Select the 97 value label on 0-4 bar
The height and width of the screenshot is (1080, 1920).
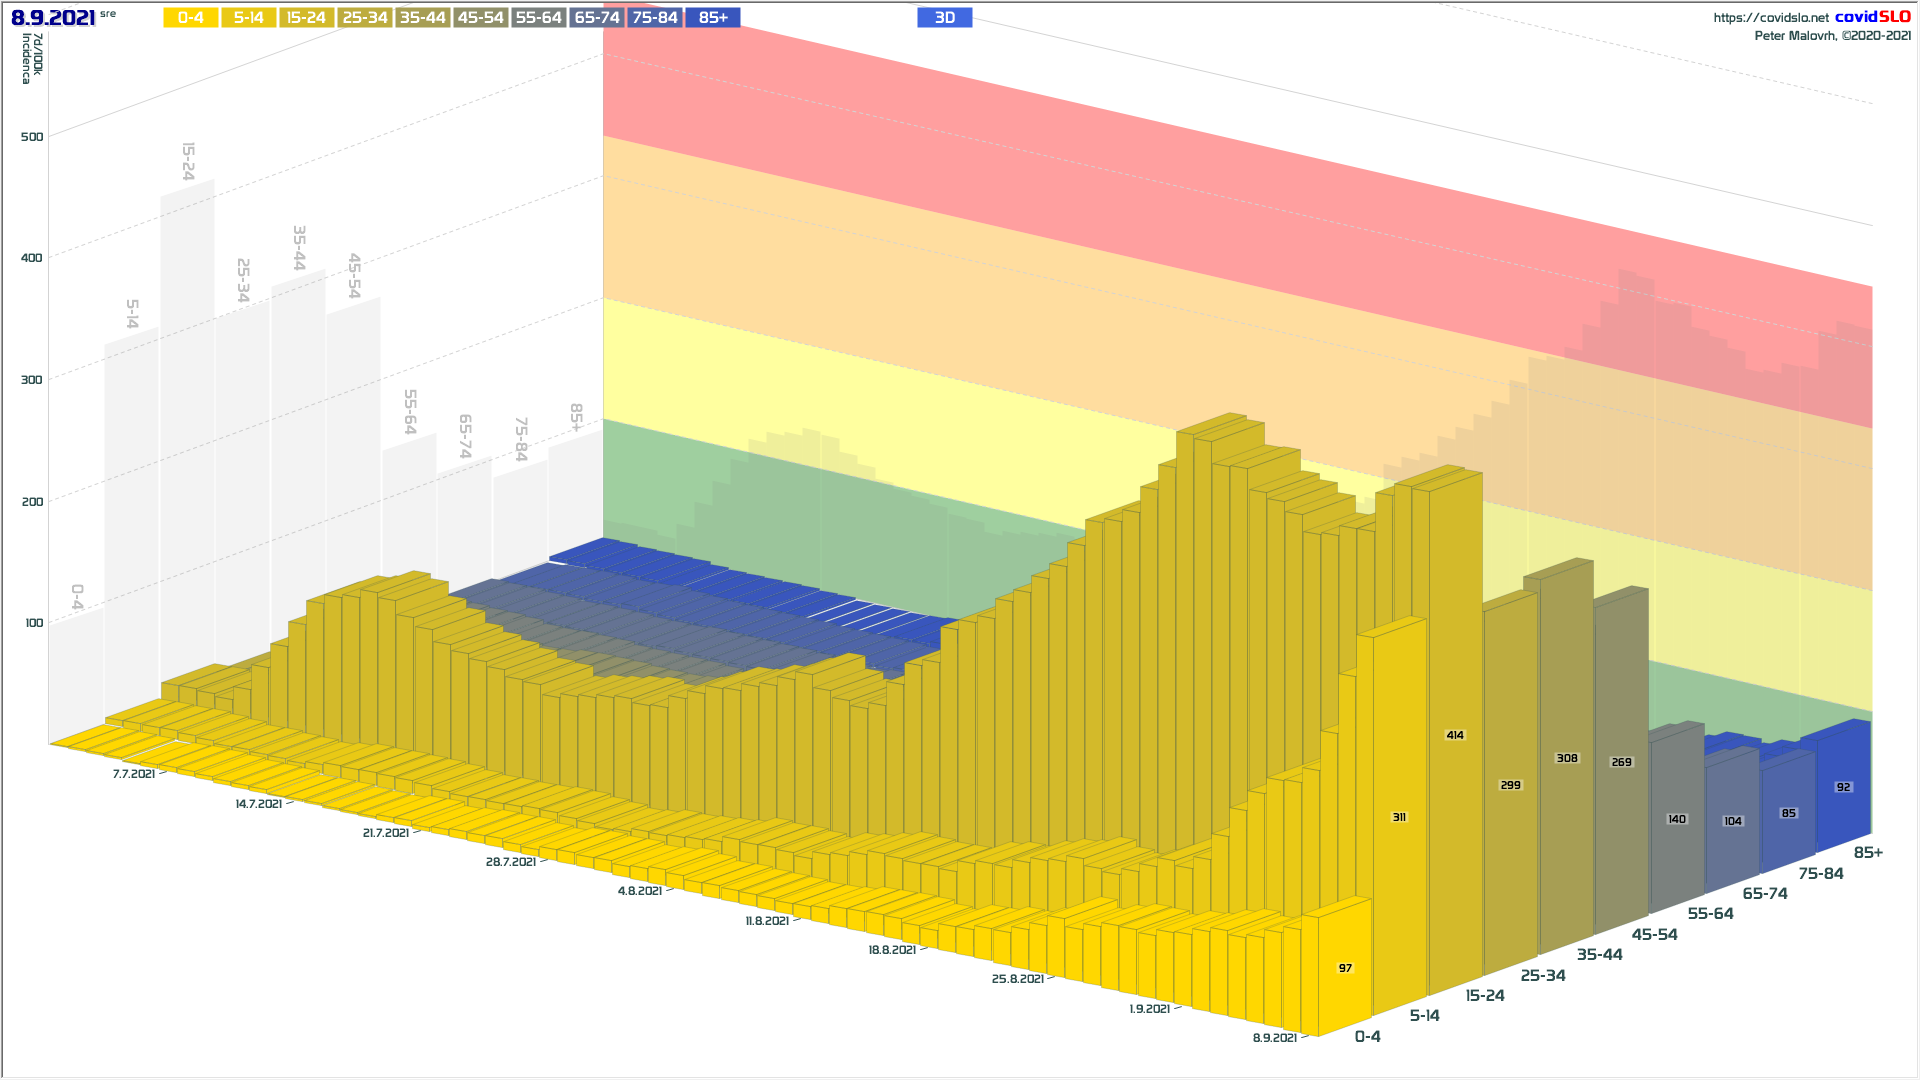(x=1345, y=968)
